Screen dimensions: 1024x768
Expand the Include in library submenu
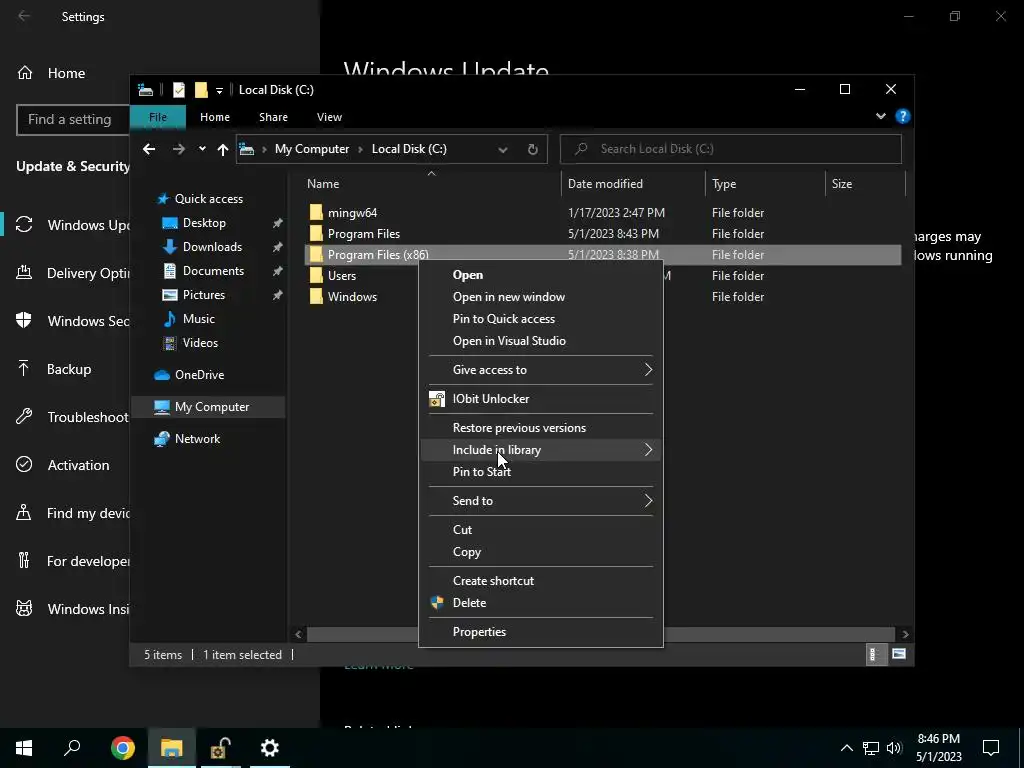click(x=540, y=450)
